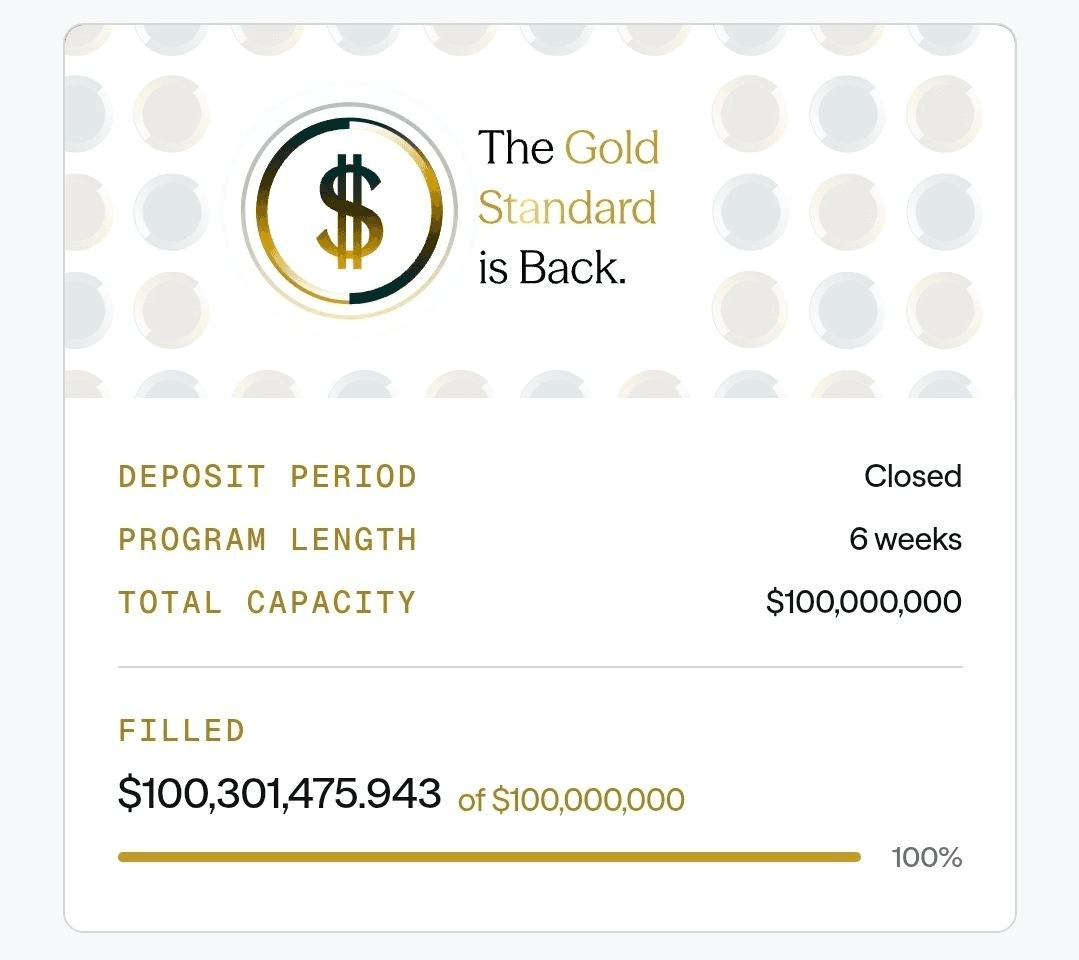Image resolution: width=1079 pixels, height=960 pixels.
Task: Click the gold dollar coin logo
Action: tap(349, 211)
